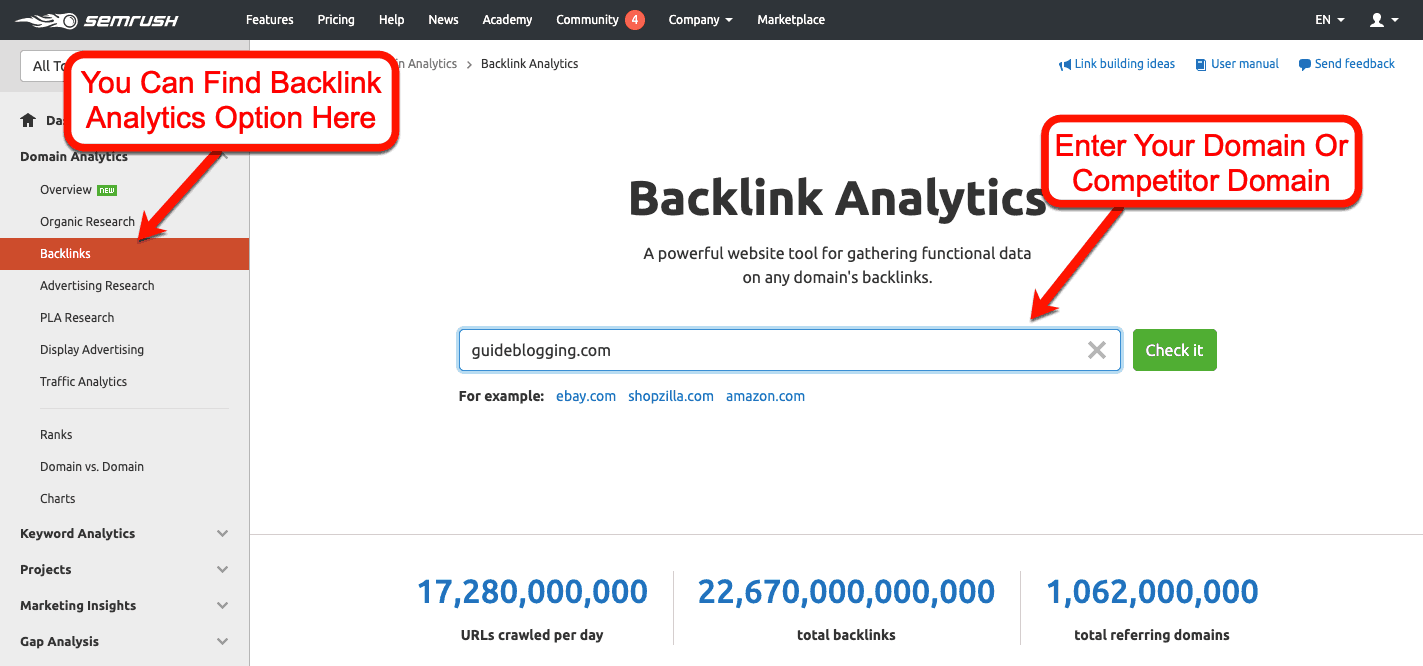Viewport: 1423px width, 666px height.
Task: Open Marketplace in the top menu
Action: 791,20
